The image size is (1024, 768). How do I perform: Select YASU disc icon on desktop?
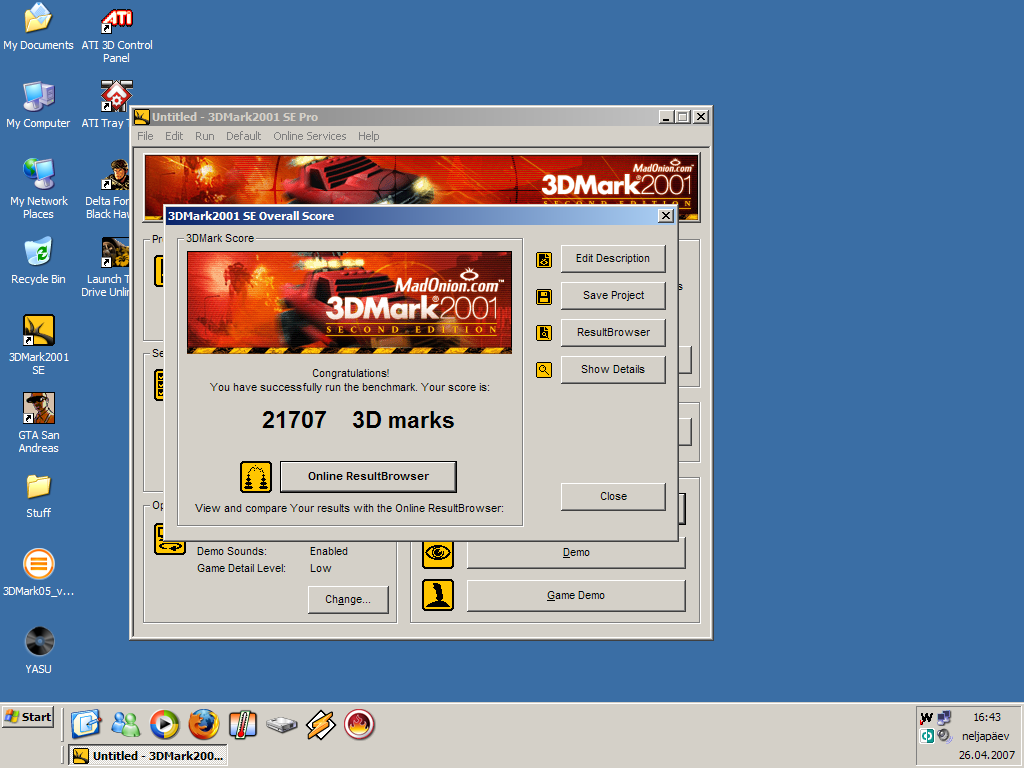point(39,650)
